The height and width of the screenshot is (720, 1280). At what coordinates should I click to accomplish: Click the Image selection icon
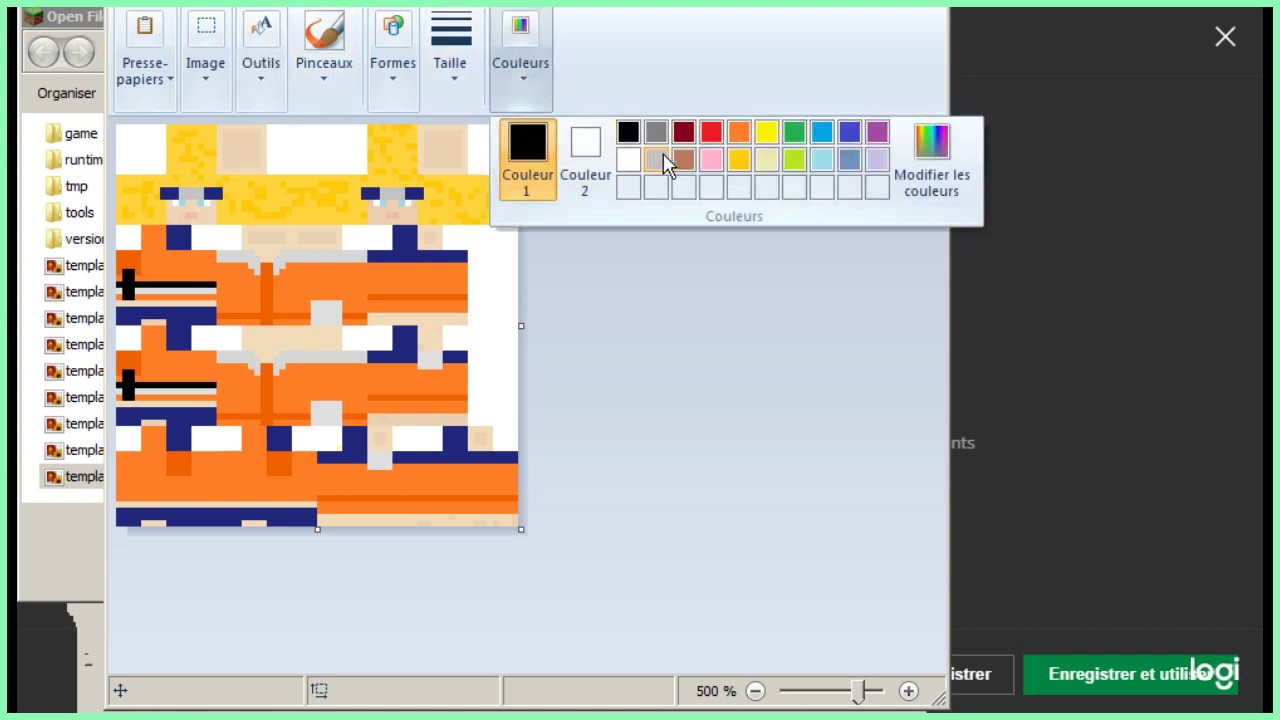click(205, 28)
